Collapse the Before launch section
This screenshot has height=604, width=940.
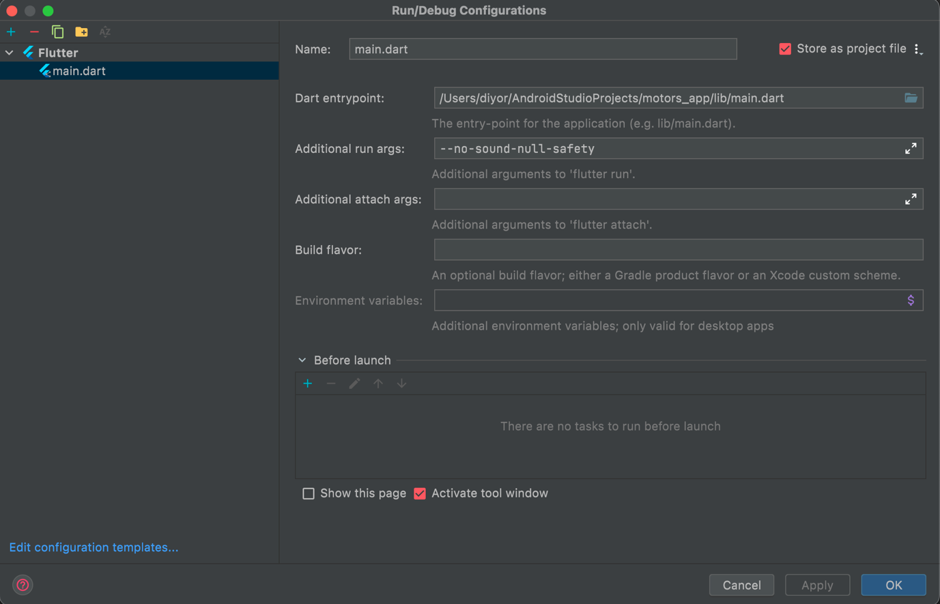click(302, 361)
